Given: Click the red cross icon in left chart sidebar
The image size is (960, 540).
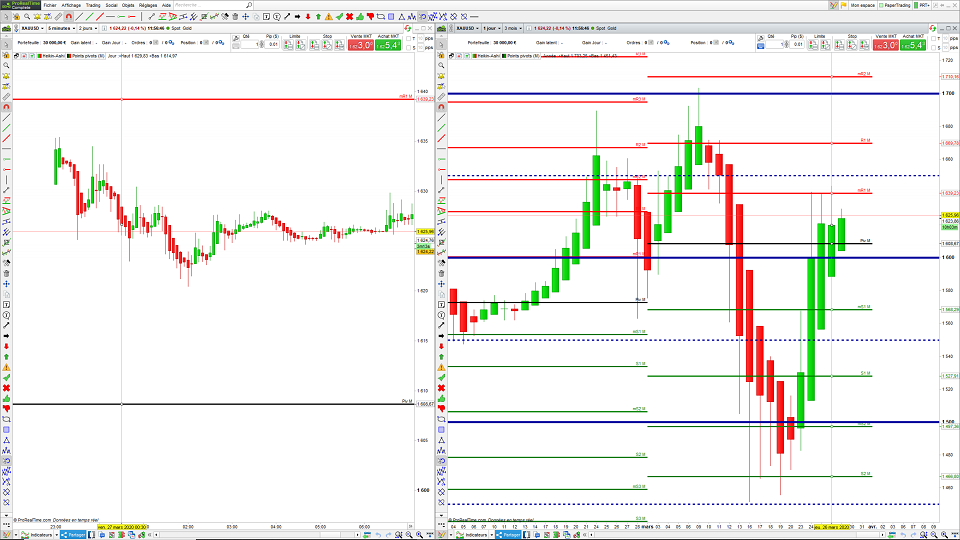Looking at the screenshot, I should (x=6, y=388).
